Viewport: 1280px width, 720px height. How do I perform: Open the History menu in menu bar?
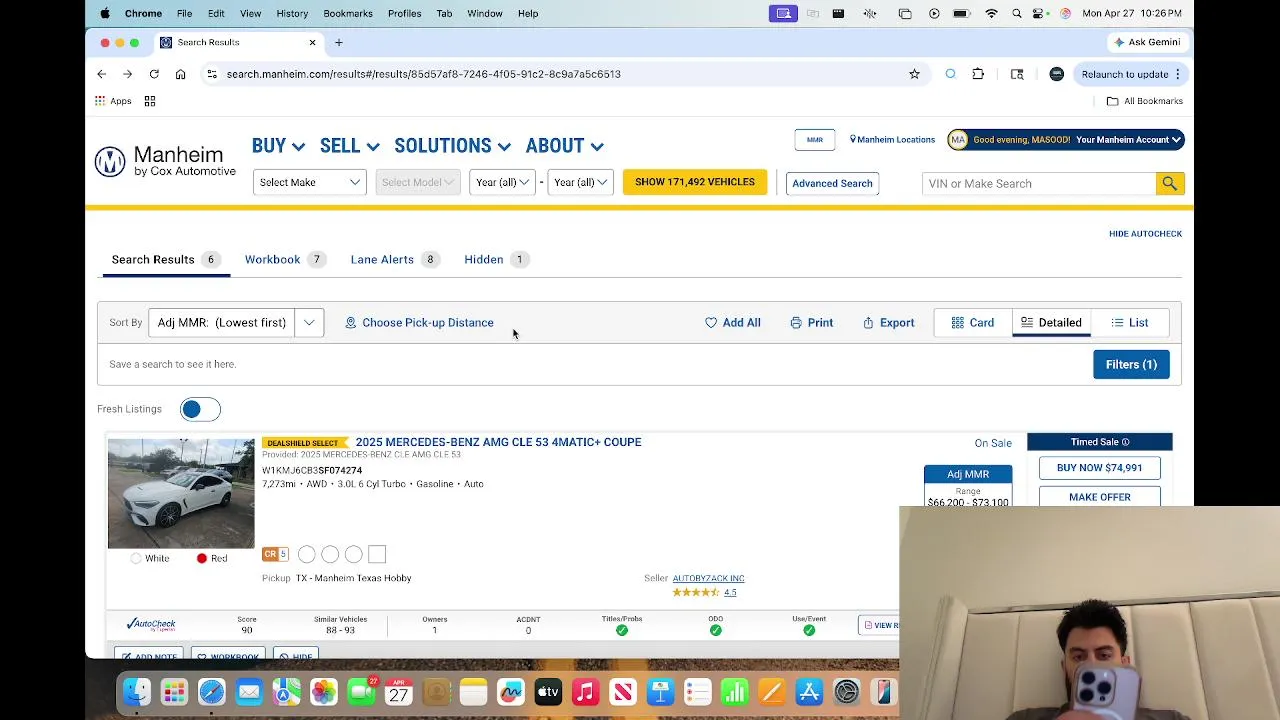(x=292, y=13)
